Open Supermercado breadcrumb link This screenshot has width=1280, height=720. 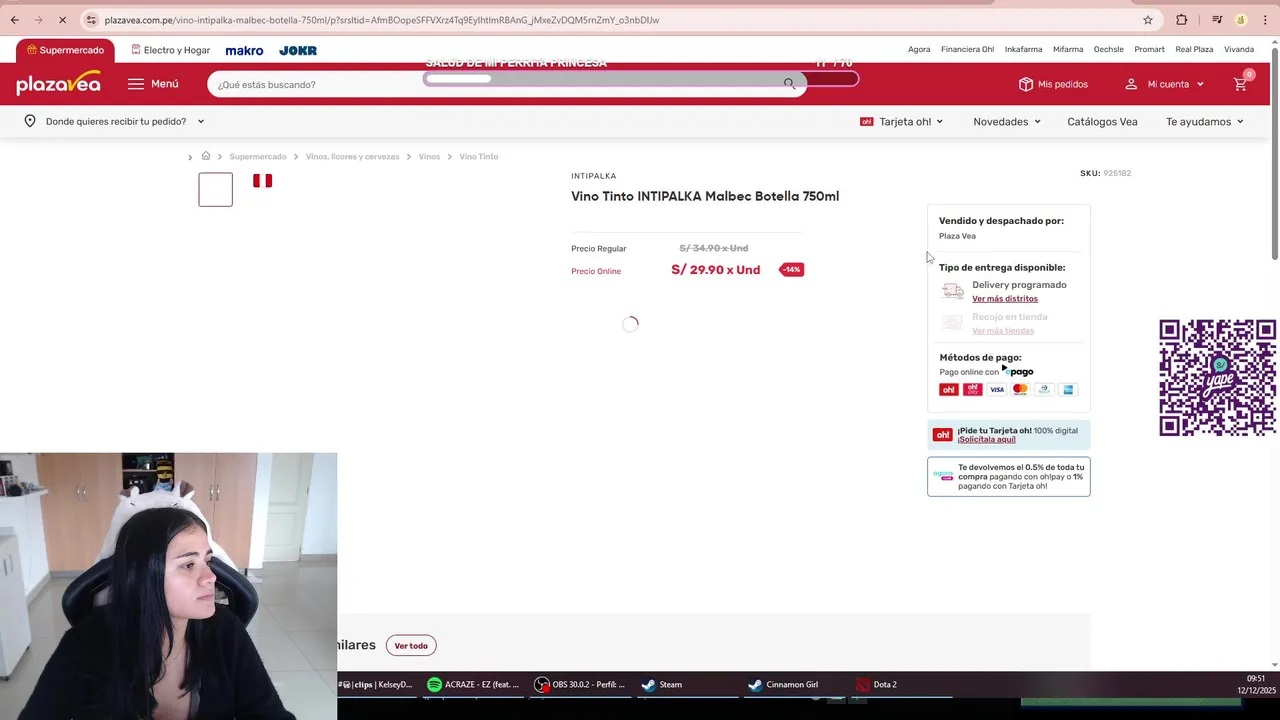[258, 157]
